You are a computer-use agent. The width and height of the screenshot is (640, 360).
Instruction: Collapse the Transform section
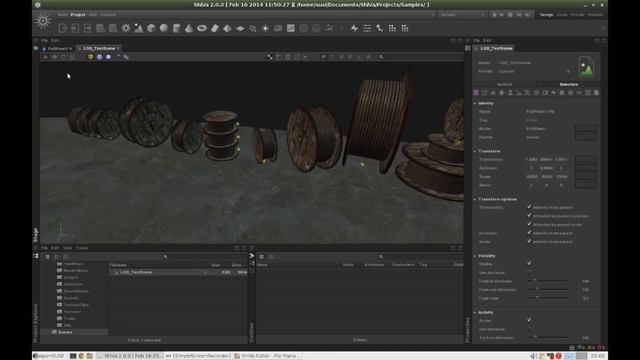(475, 151)
